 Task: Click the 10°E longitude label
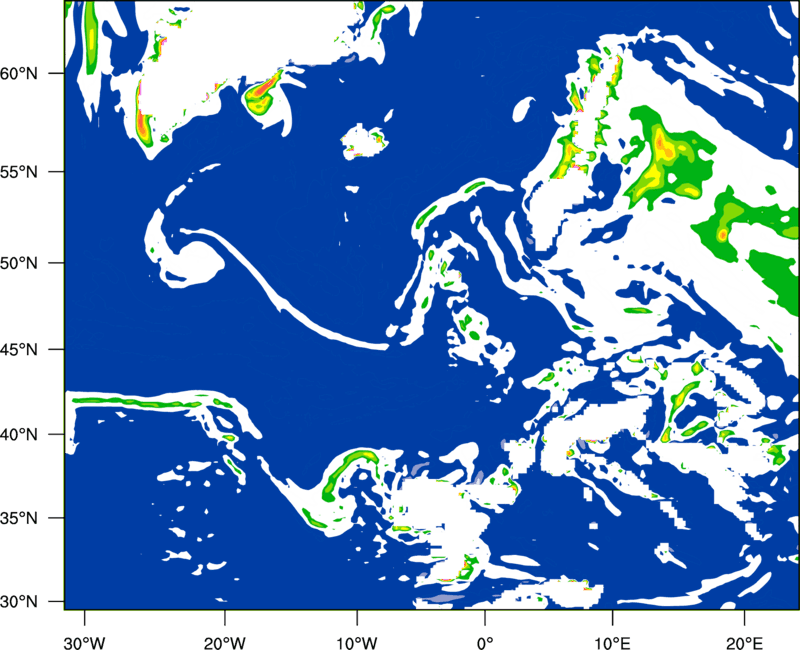pos(612,643)
